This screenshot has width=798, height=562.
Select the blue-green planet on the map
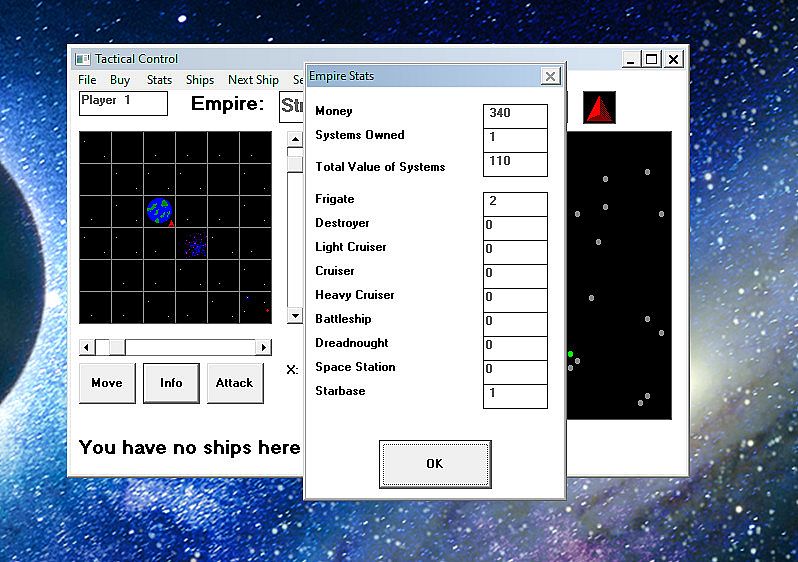(x=159, y=211)
